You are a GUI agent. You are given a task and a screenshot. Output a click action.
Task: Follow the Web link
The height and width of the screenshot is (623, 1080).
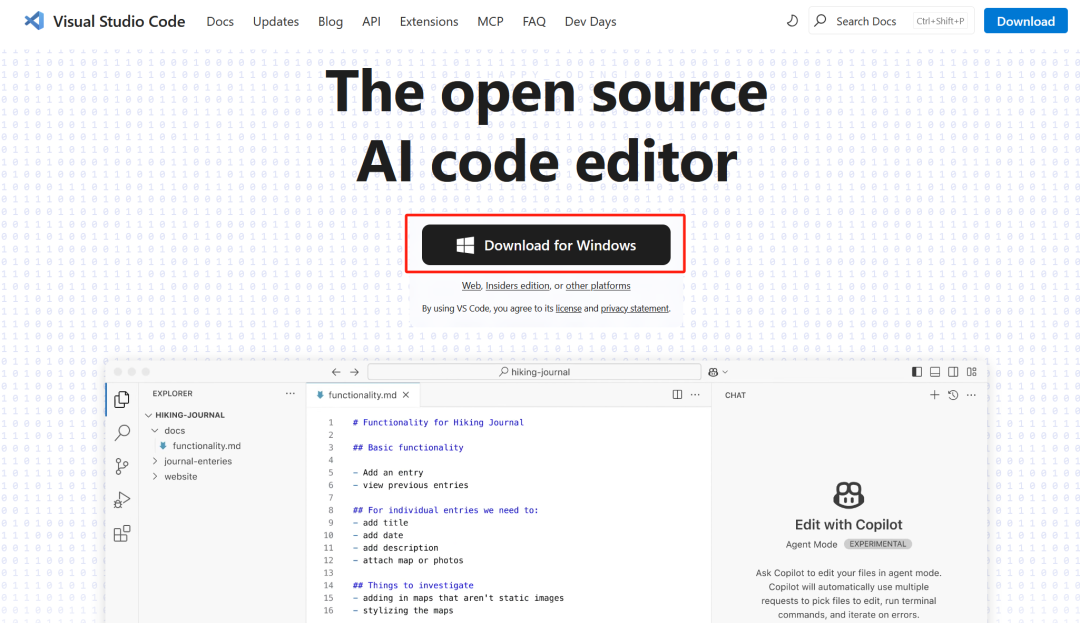[x=471, y=286]
